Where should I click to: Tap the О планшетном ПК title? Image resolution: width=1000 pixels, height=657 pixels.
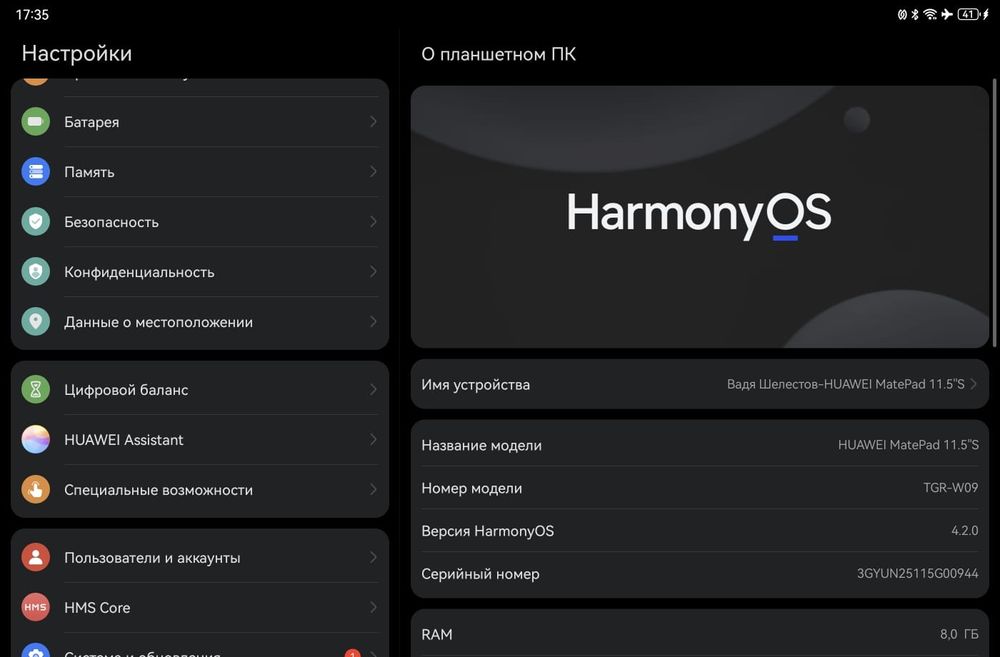tap(498, 54)
